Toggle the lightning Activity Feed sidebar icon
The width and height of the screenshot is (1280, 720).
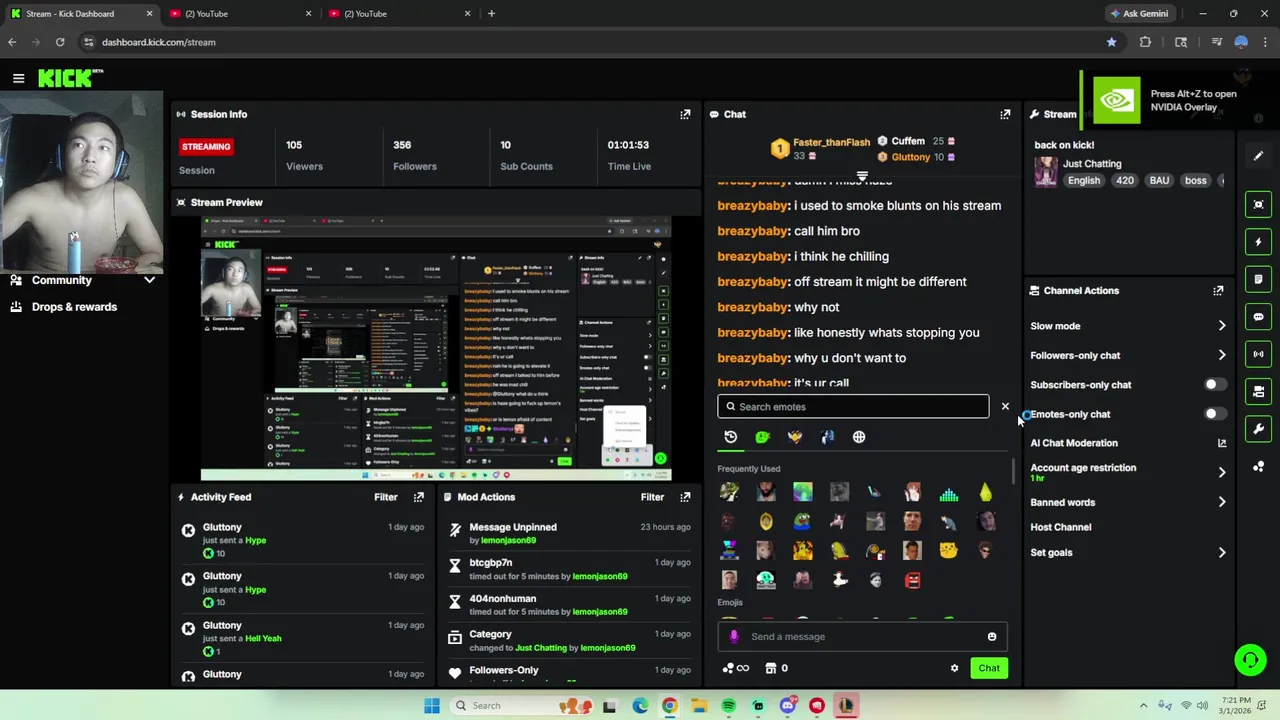point(1258,242)
